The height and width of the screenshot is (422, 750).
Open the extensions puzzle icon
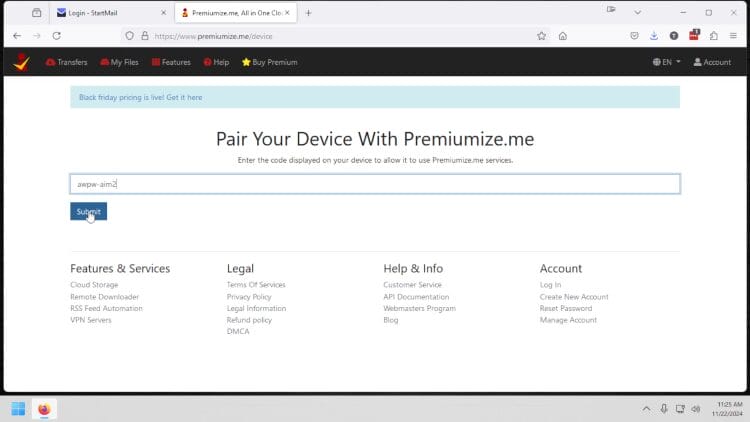pyautogui.click(x=714, y=36)
